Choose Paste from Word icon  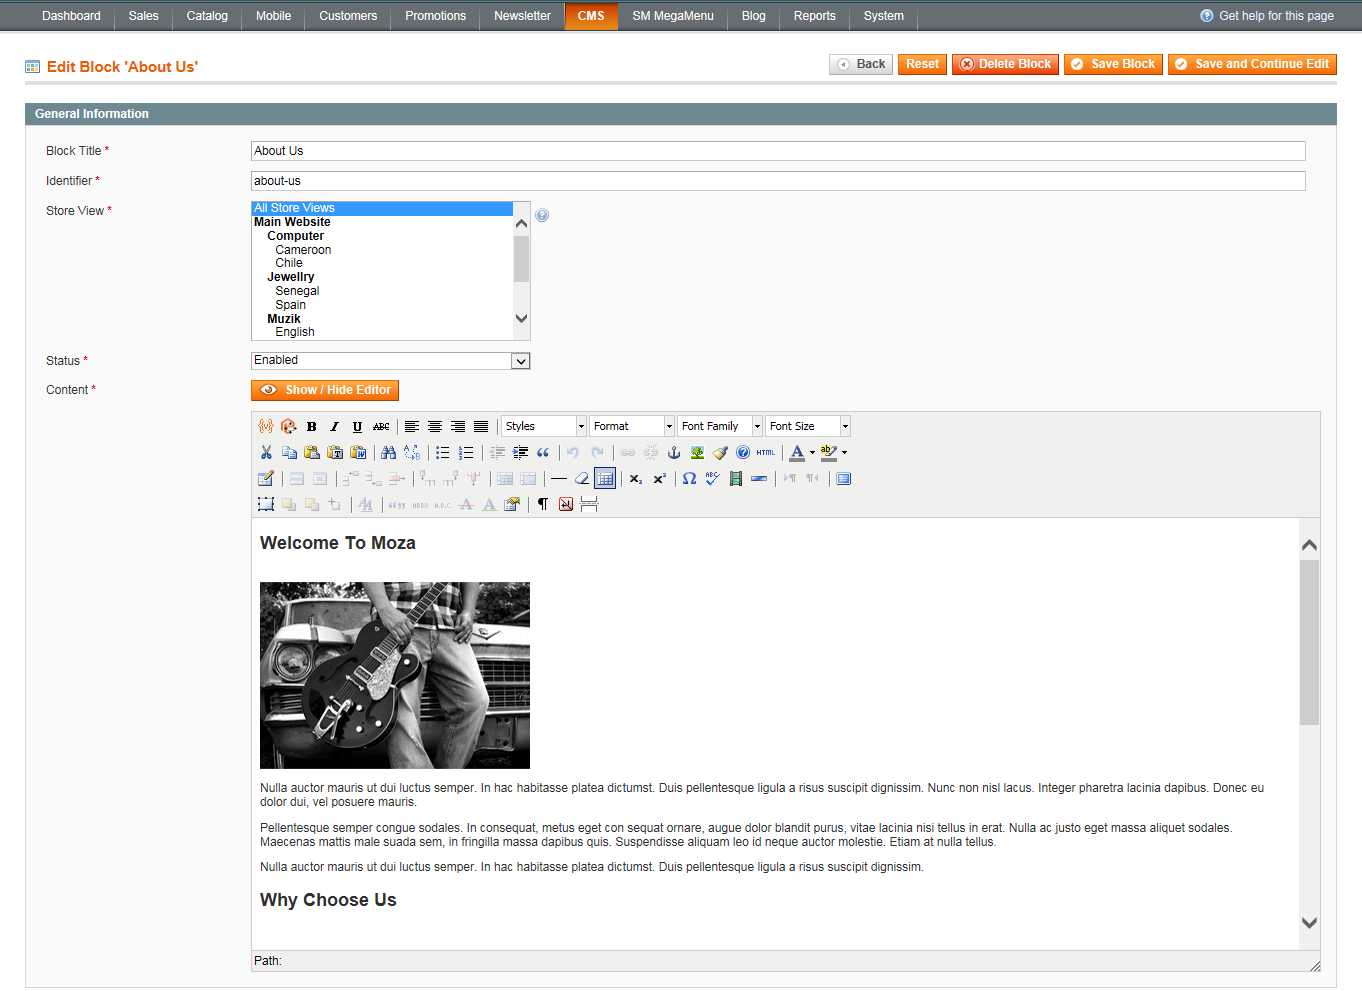tap(358, 452)
